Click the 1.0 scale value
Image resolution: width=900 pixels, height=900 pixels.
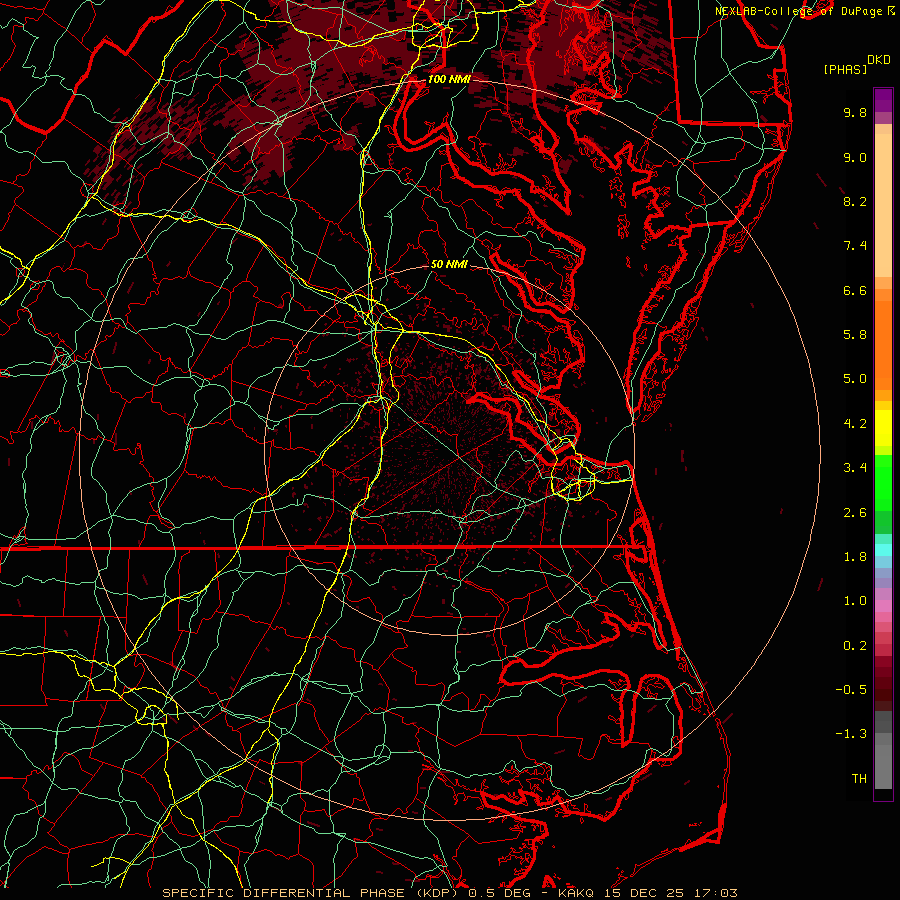(x=855, y=601)
